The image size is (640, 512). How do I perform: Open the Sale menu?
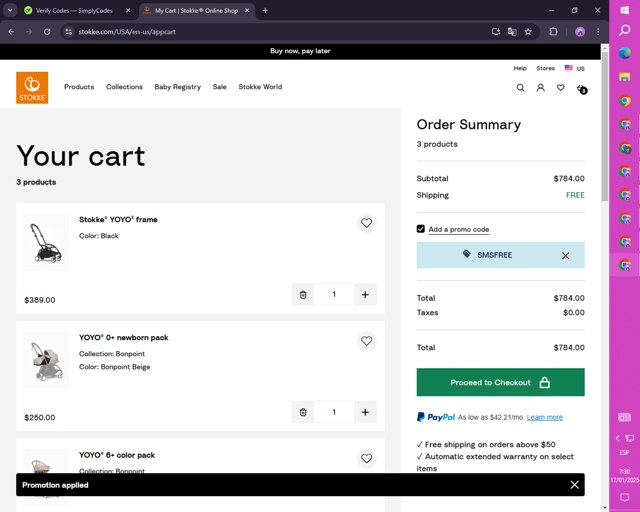pyautogui.click(x=219, y=87)
